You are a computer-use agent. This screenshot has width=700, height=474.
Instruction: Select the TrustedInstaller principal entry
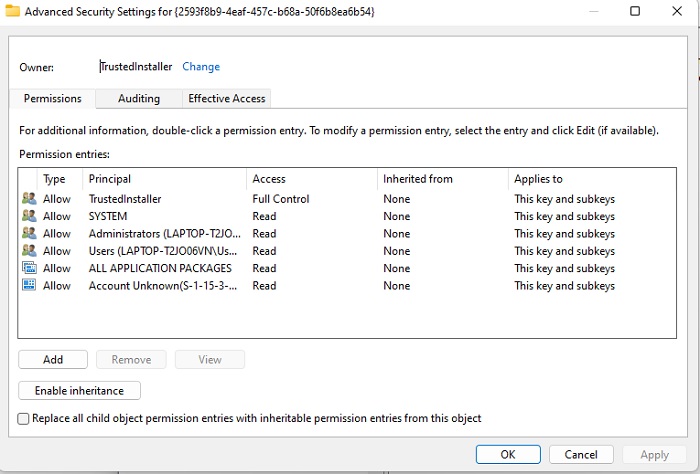[125, 199]
